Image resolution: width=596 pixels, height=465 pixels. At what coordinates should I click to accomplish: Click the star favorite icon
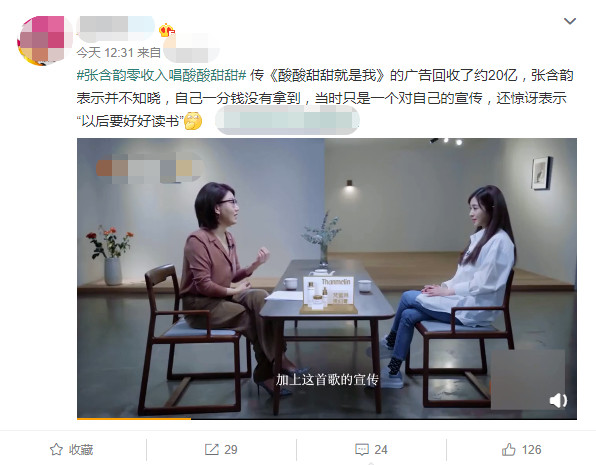[x=56, y=449]
